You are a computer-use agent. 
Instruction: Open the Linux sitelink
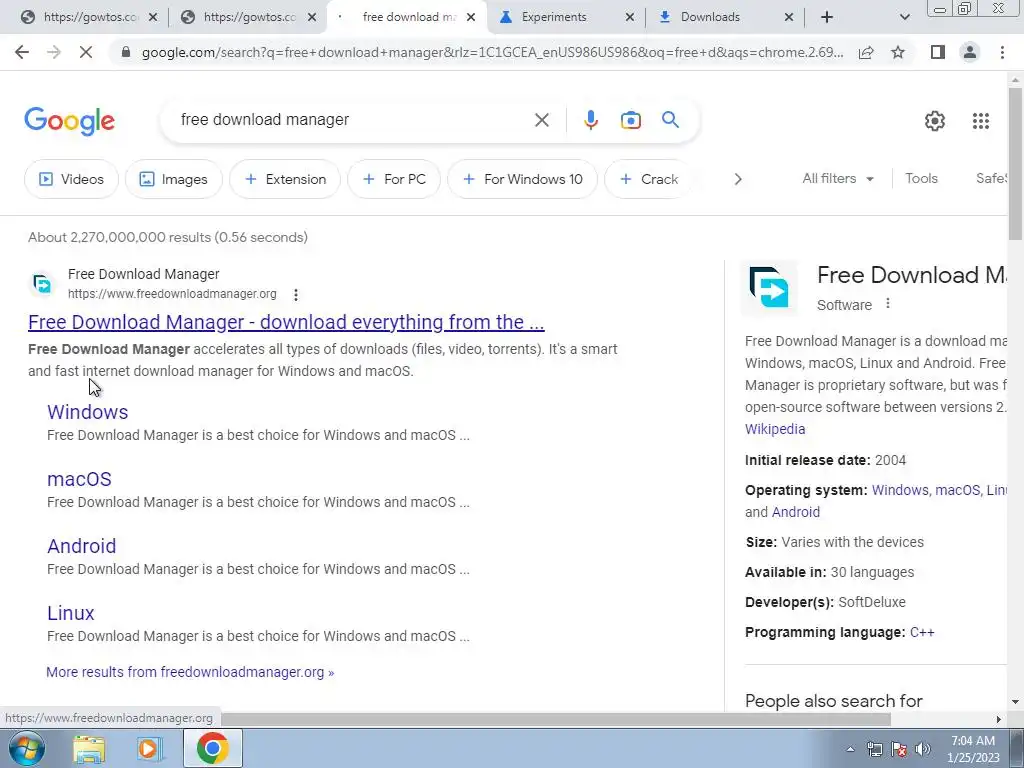[71, 613]
